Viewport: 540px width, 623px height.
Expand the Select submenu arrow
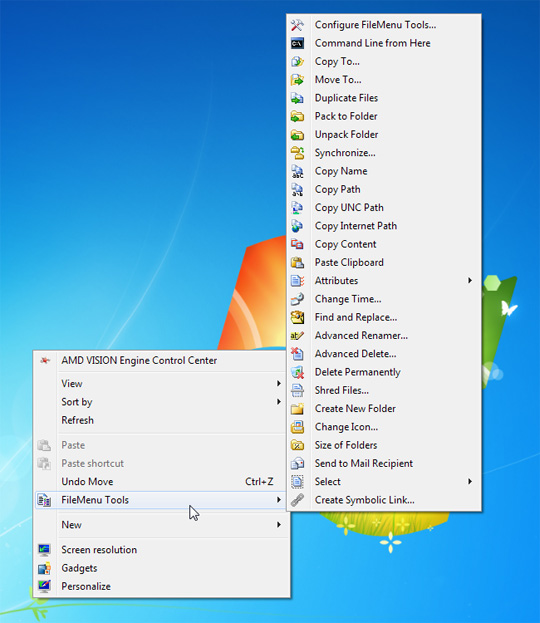click(x=470, y=482)
